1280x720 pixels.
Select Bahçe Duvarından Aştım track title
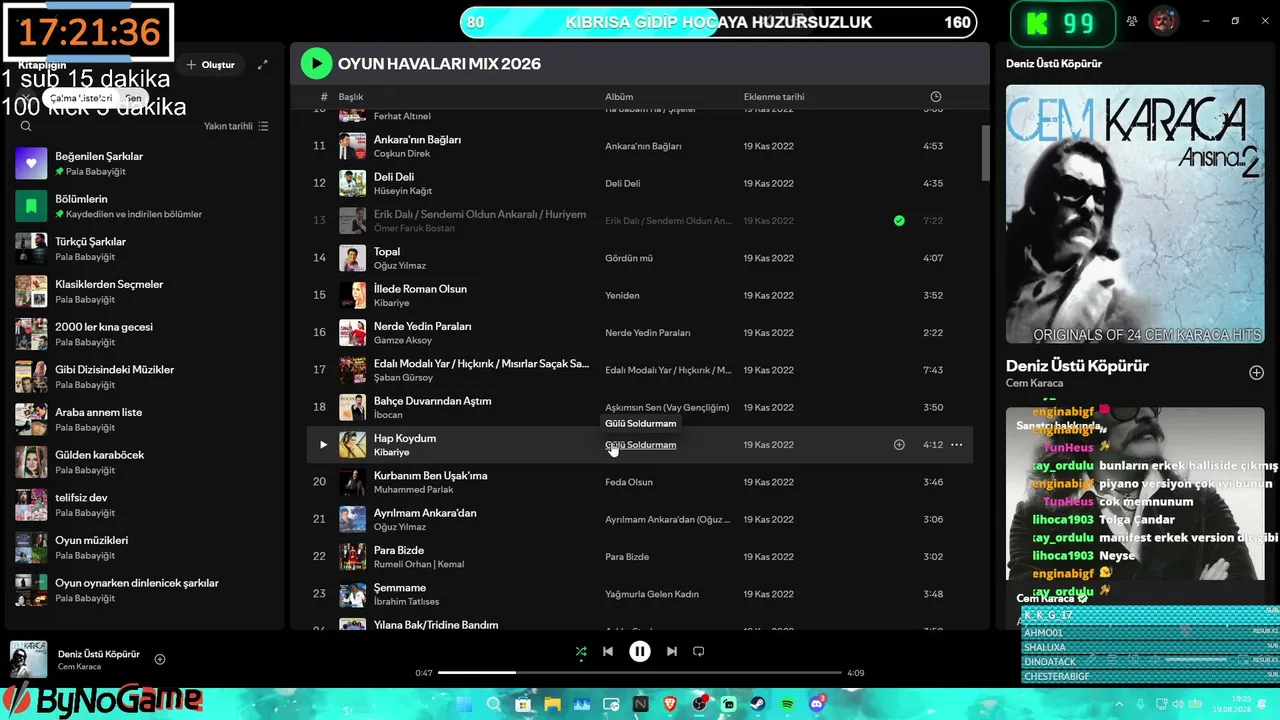click(433, 401)
